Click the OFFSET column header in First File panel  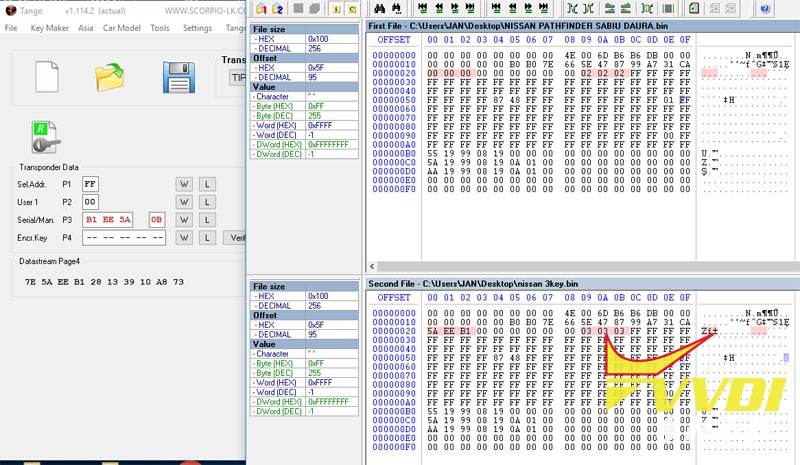[x=394, y=39]
